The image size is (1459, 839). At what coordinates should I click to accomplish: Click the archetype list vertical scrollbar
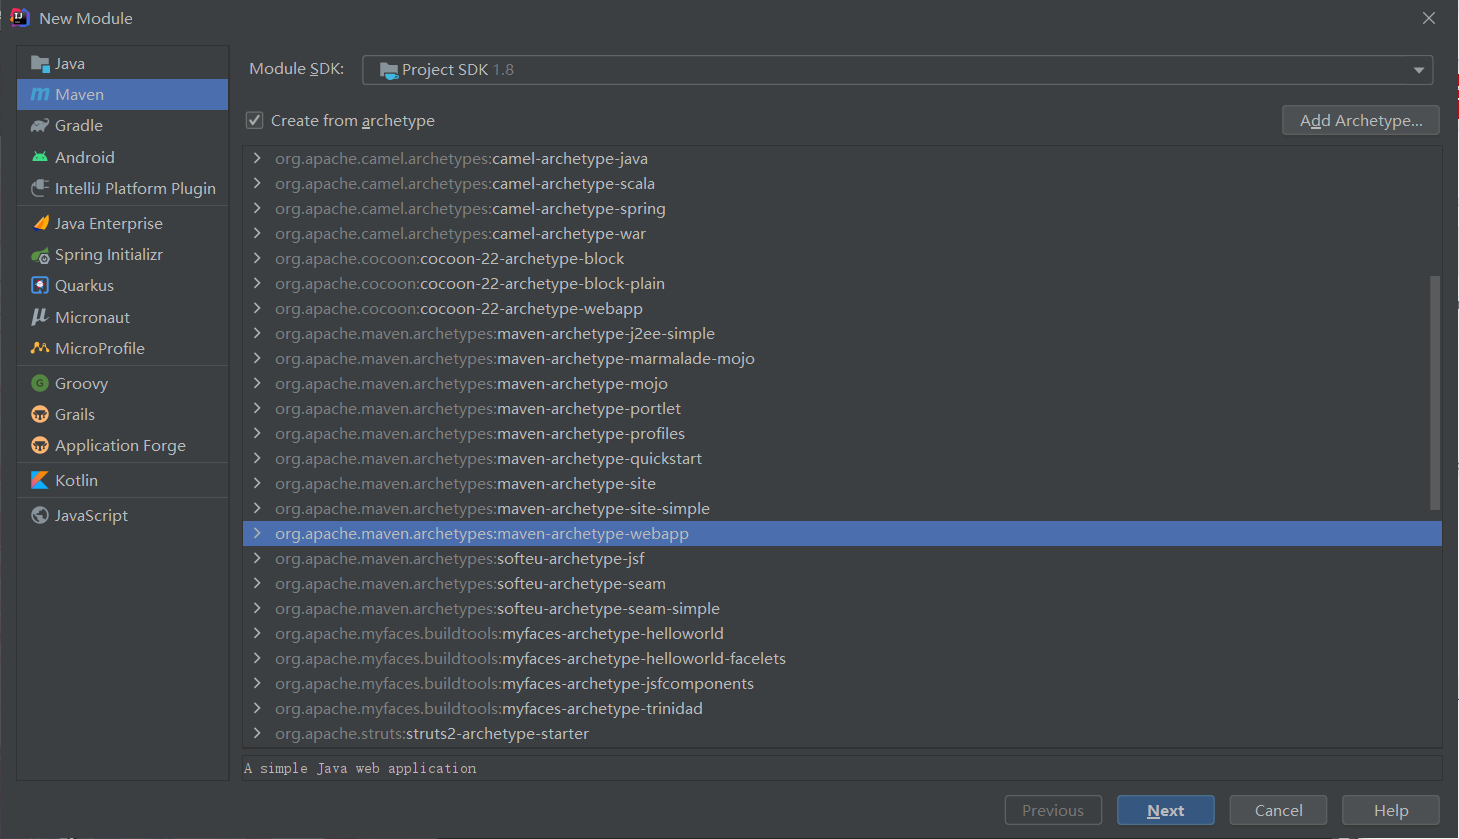1435,395
